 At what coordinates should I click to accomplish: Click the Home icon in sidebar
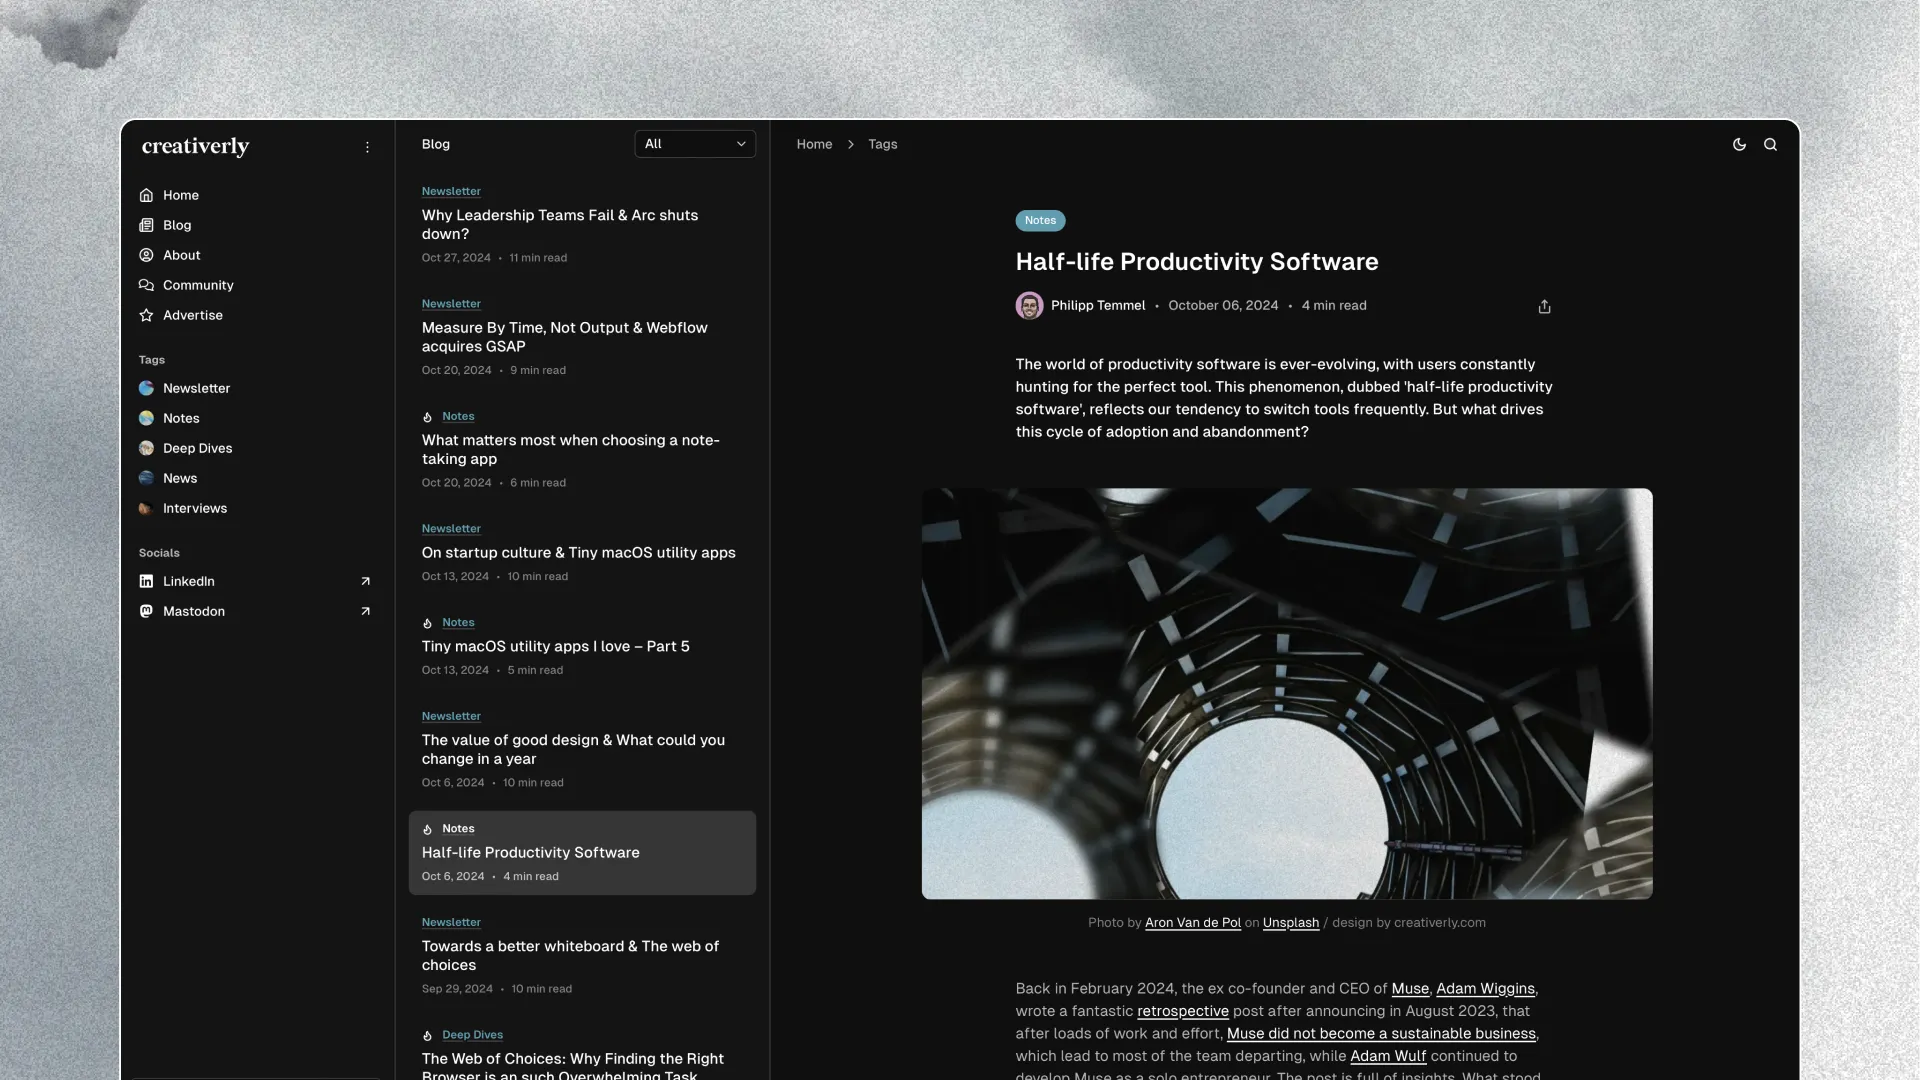point(146,195)
